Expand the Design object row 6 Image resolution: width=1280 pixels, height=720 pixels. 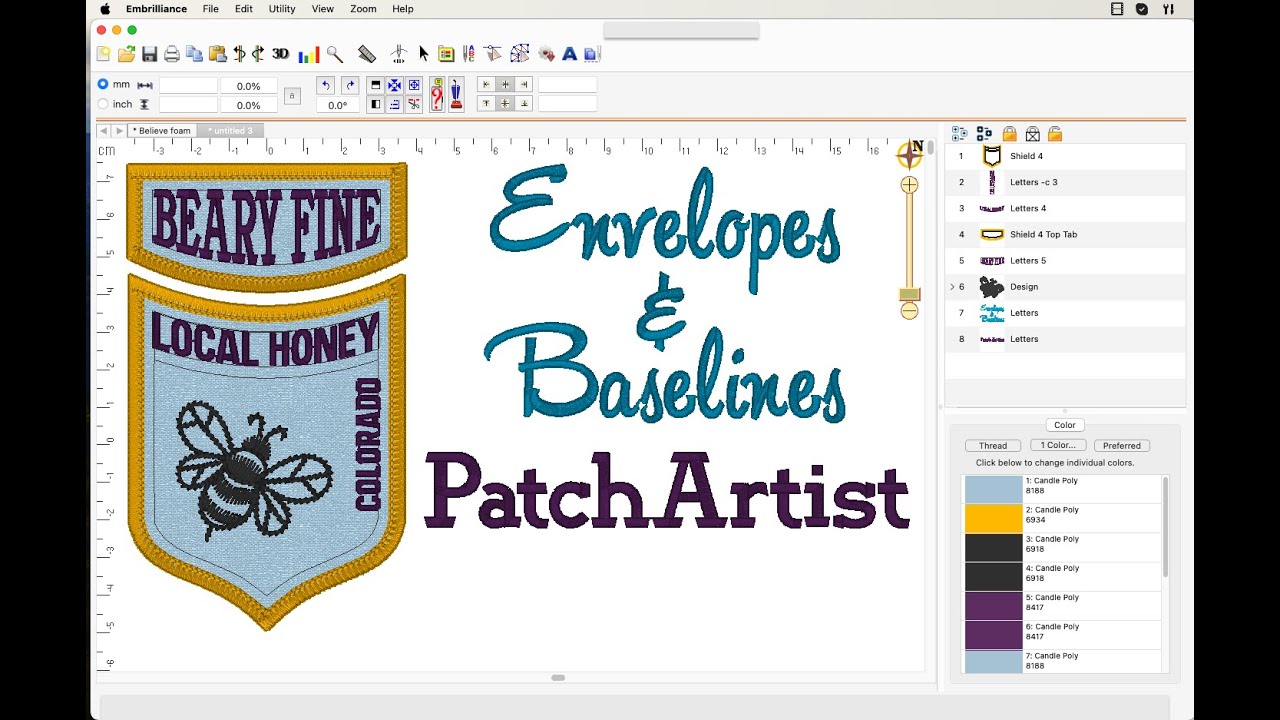tap(952, 287)
